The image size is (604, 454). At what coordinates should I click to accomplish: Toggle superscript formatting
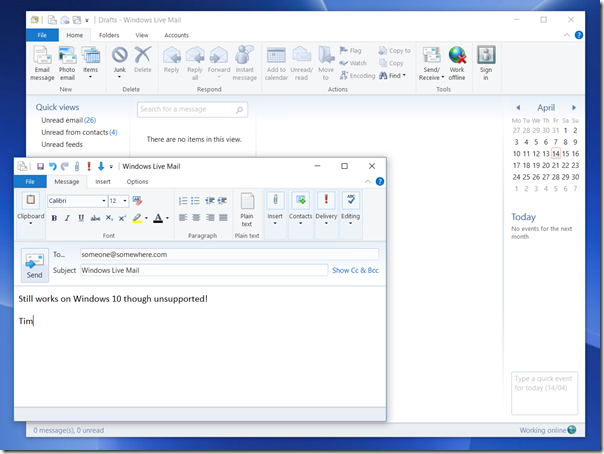[122, 218]
